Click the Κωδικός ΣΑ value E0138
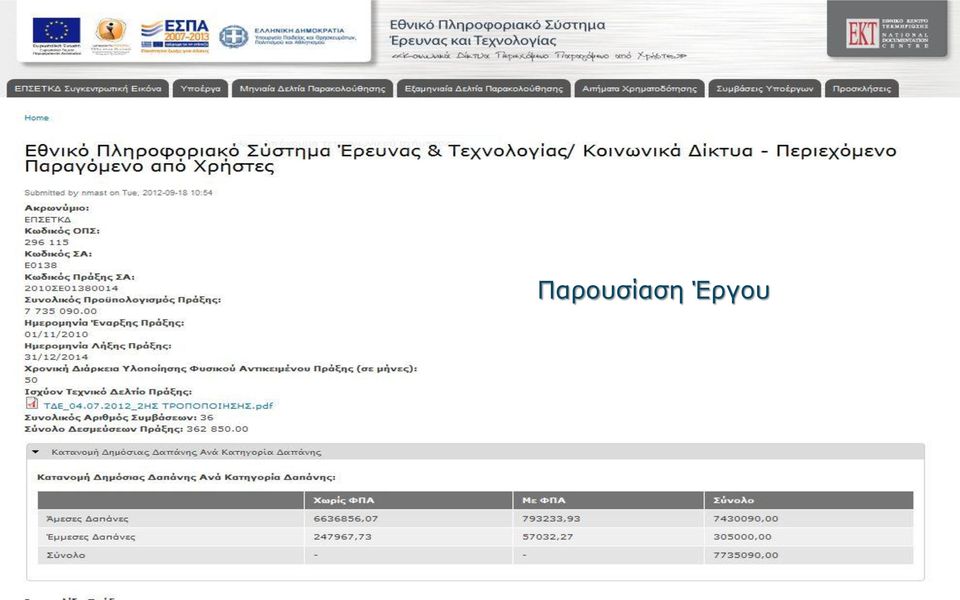 pyautogui.click(x=40, y=265)
